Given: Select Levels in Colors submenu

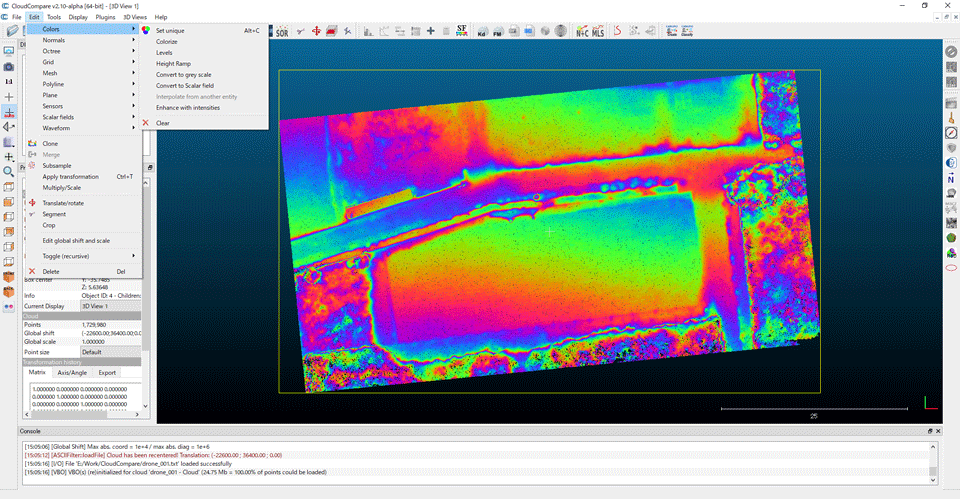Looking at the screenshot, I should pyautogui.click(x=204, y=53).
